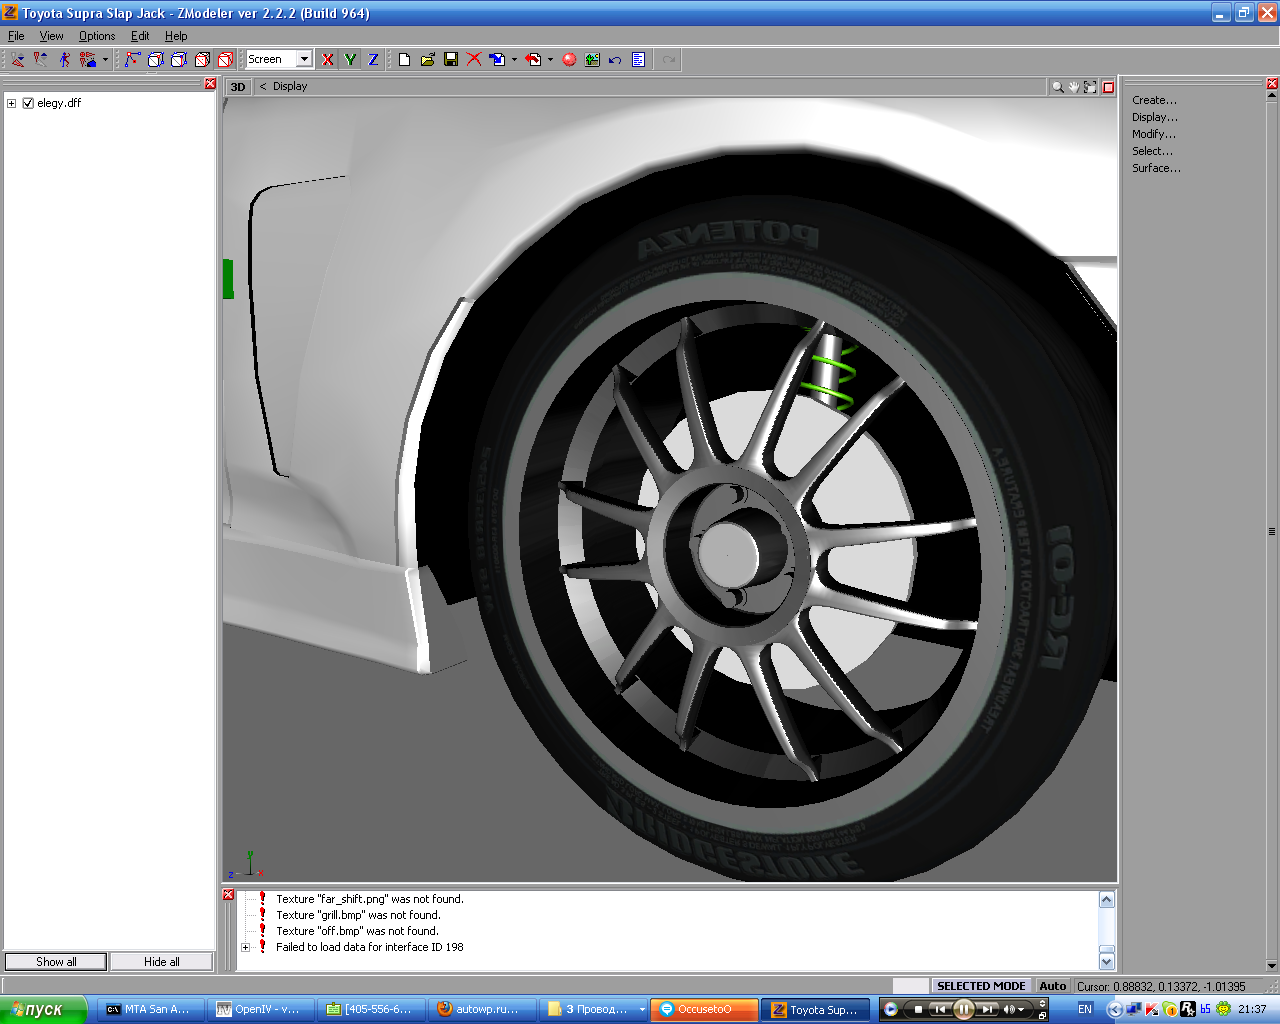Toggle SELECTED MODE in status bar
This screenshot has width=1280, height=1024.
click(x=980, y=986)
